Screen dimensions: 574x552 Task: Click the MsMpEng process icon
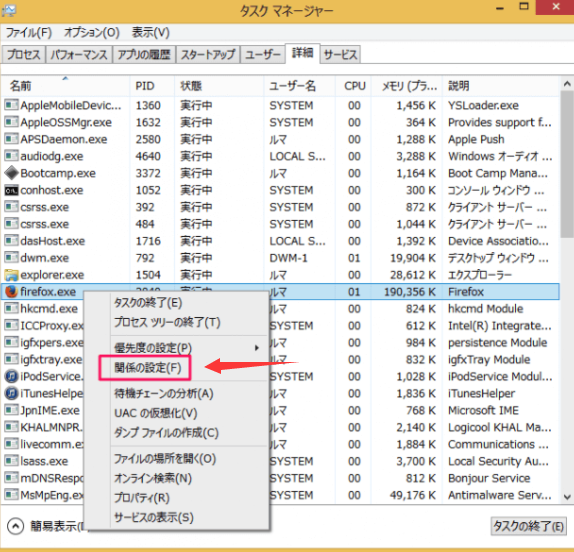tap(11, 495)
